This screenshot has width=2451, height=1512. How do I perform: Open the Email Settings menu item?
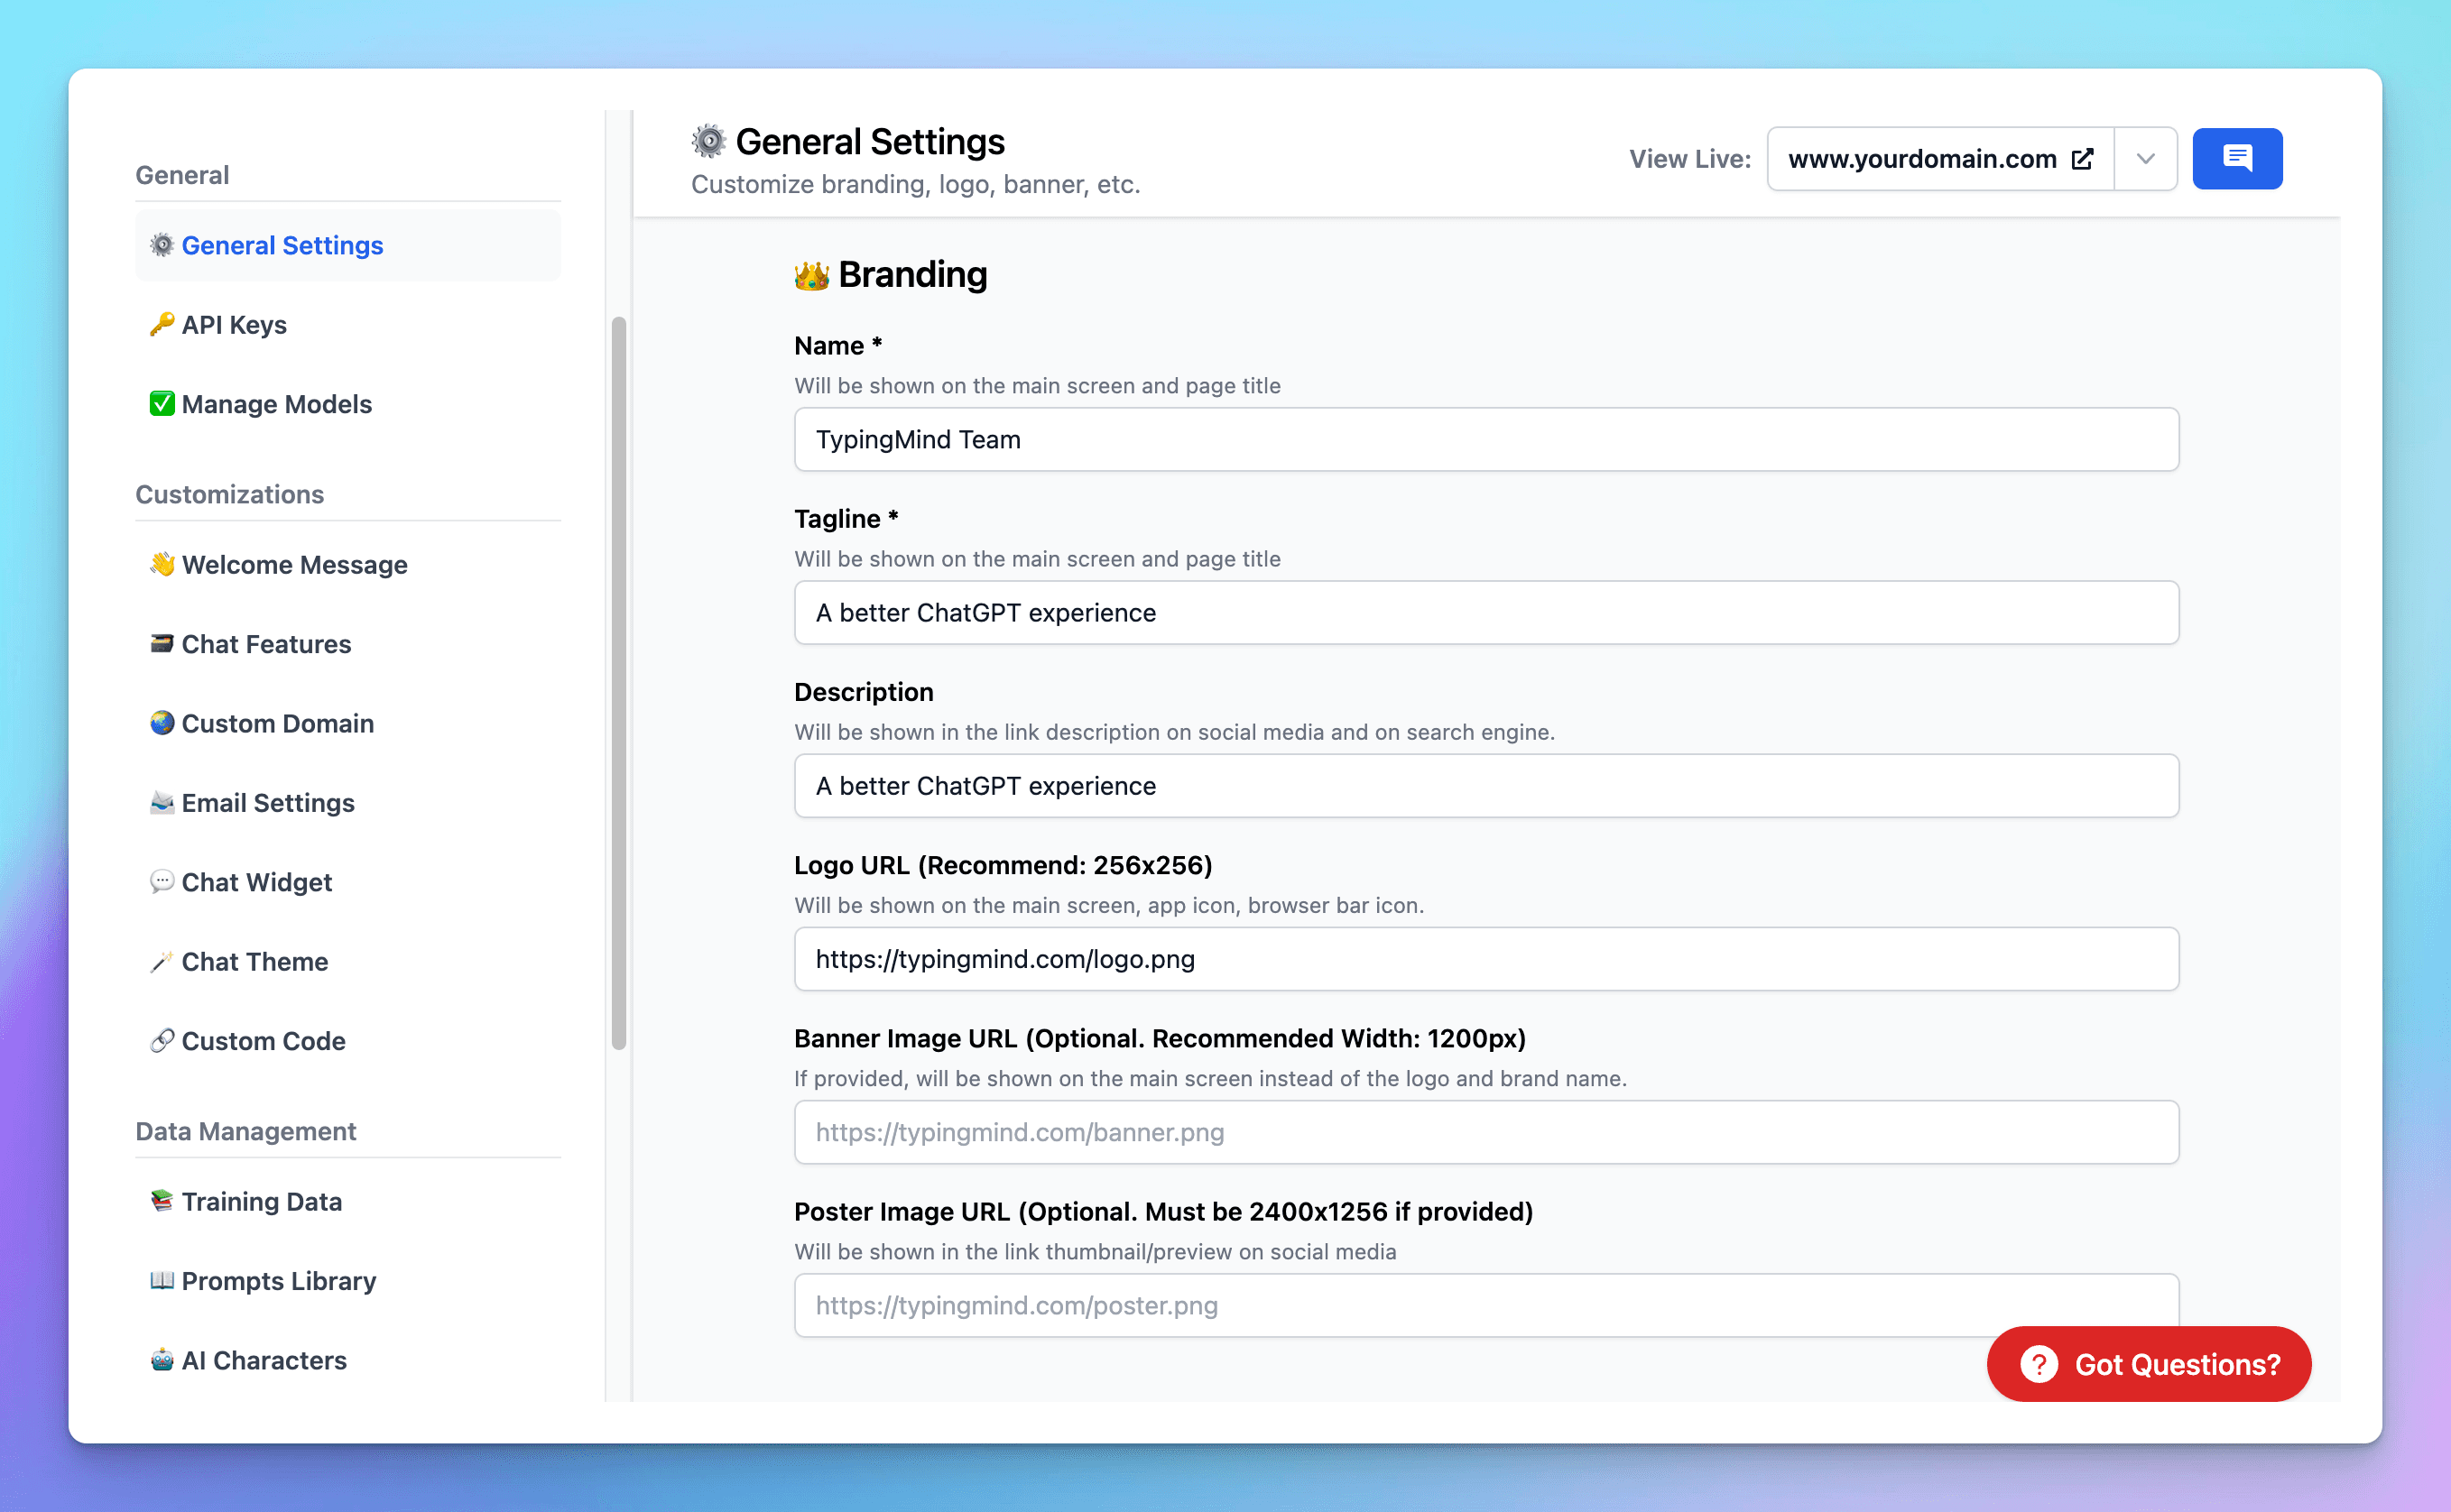pyautogui.click(x=267, y=803)
